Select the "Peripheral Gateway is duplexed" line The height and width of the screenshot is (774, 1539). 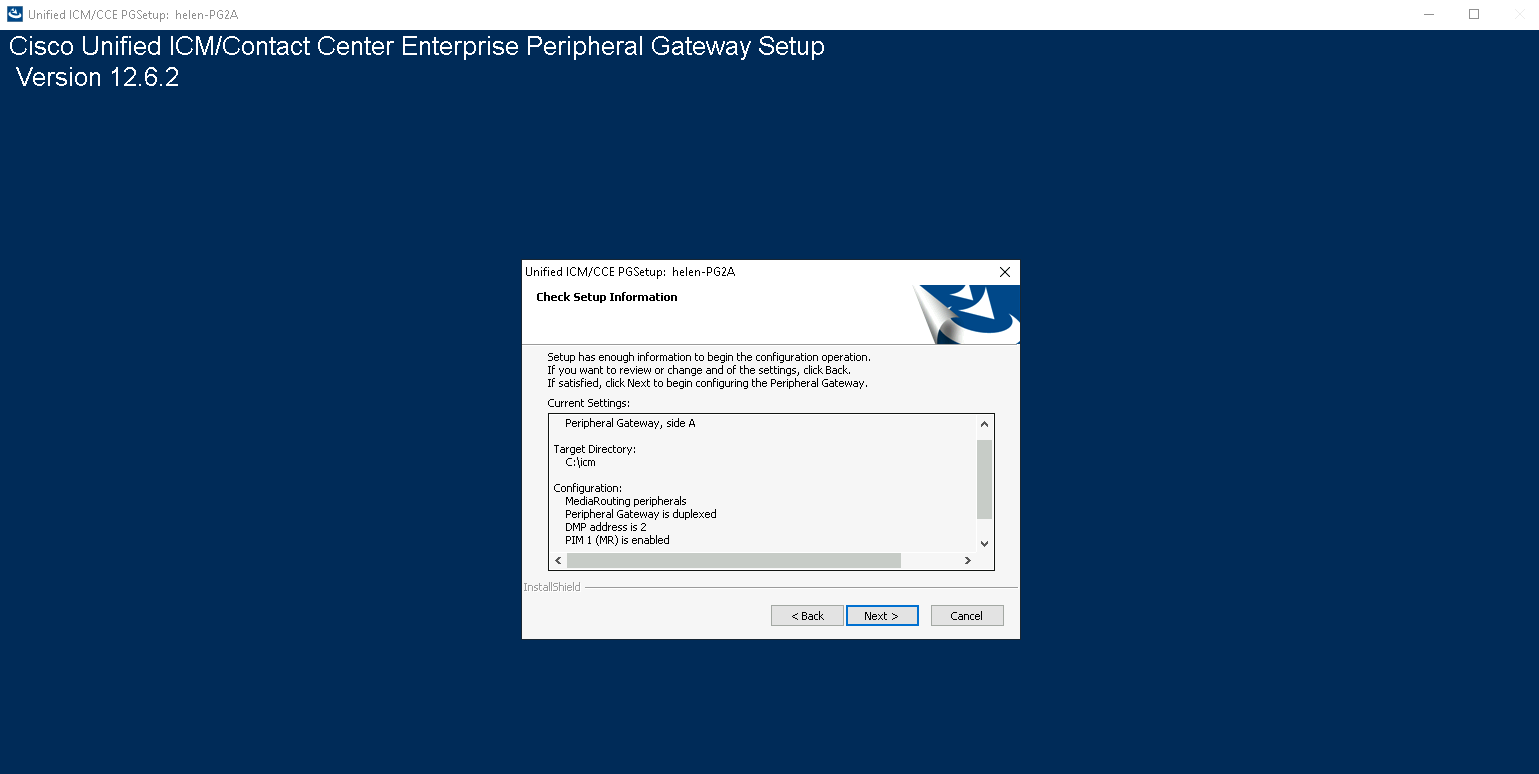(x=640, y=514)
